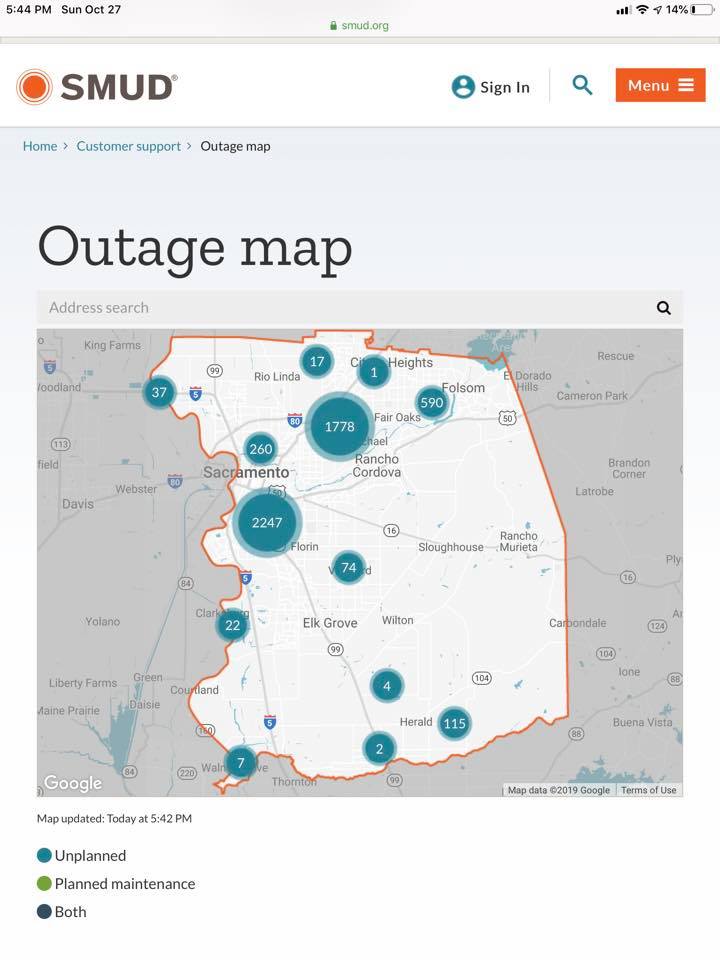Image resolution: width=720 pixels, height=960 pixels.
Task: Click the 37 outage cluster marker
Action: [x=159, y=392]
